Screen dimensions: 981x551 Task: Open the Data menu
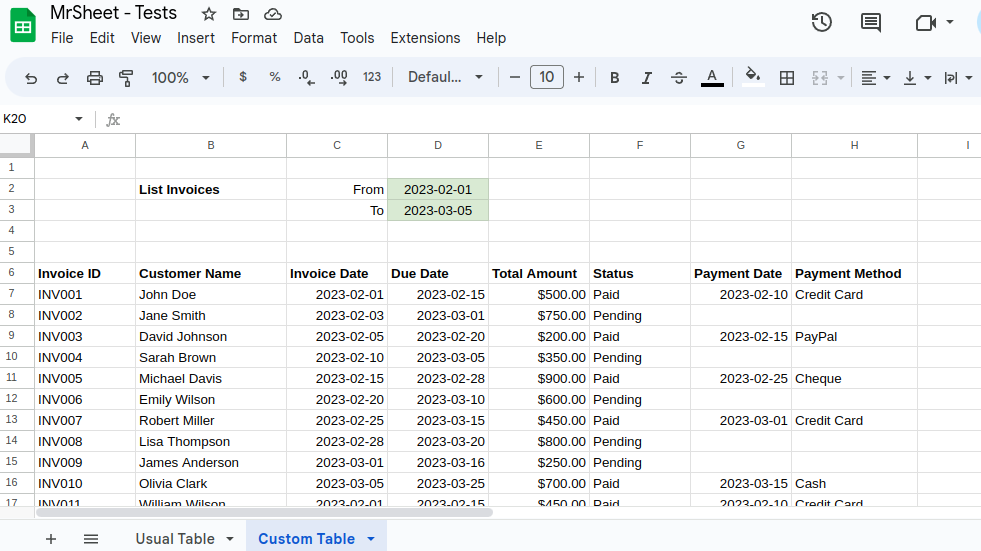click(x=308, y=38)
